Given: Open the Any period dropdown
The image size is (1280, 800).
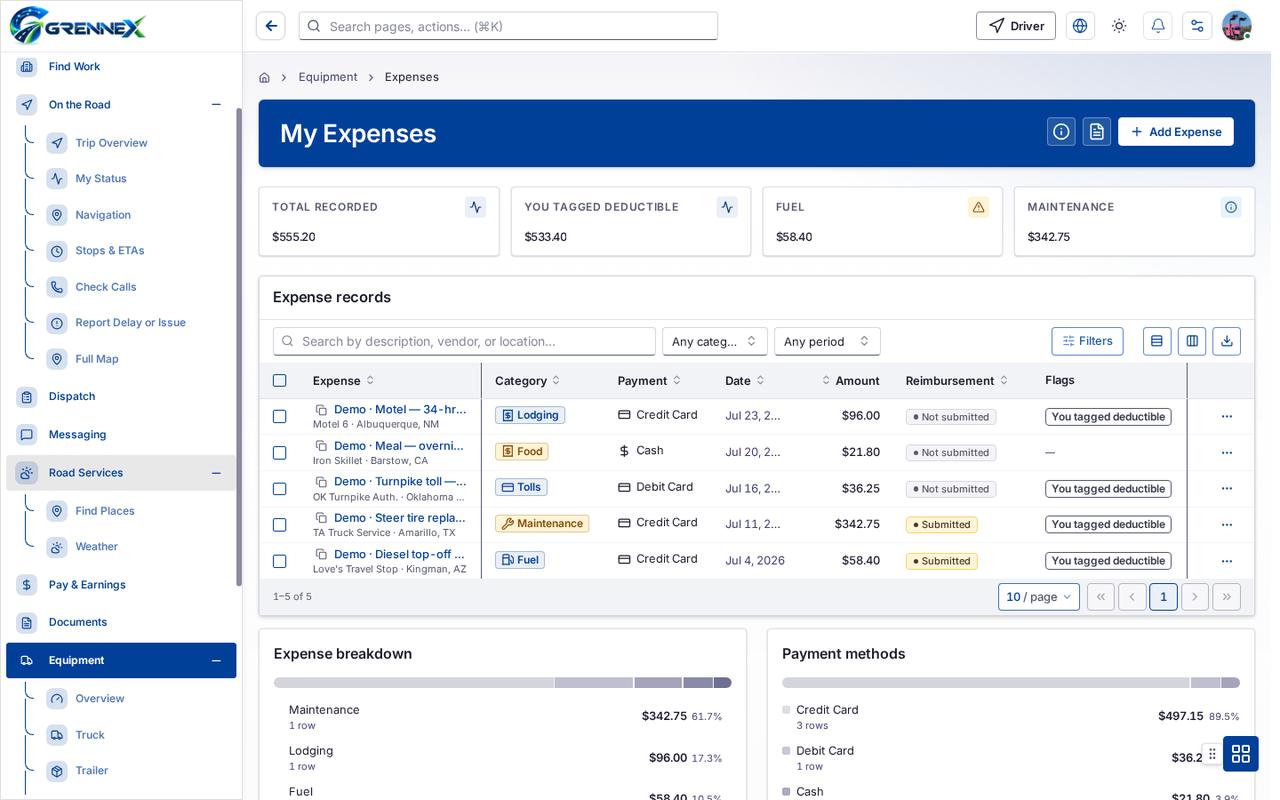Looking at the screenshot, I should click(827, 341).
